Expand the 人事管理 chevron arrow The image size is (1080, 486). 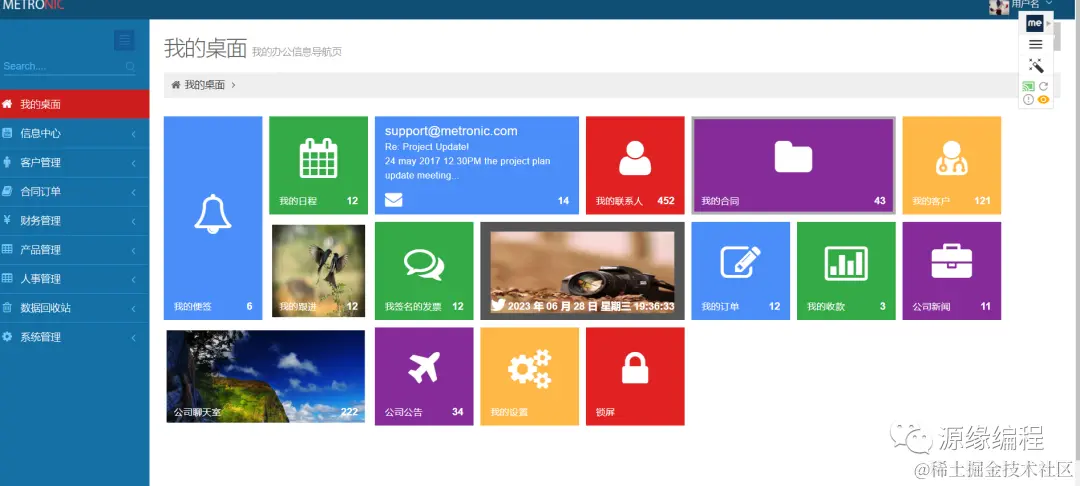click(x=134, y=279)
